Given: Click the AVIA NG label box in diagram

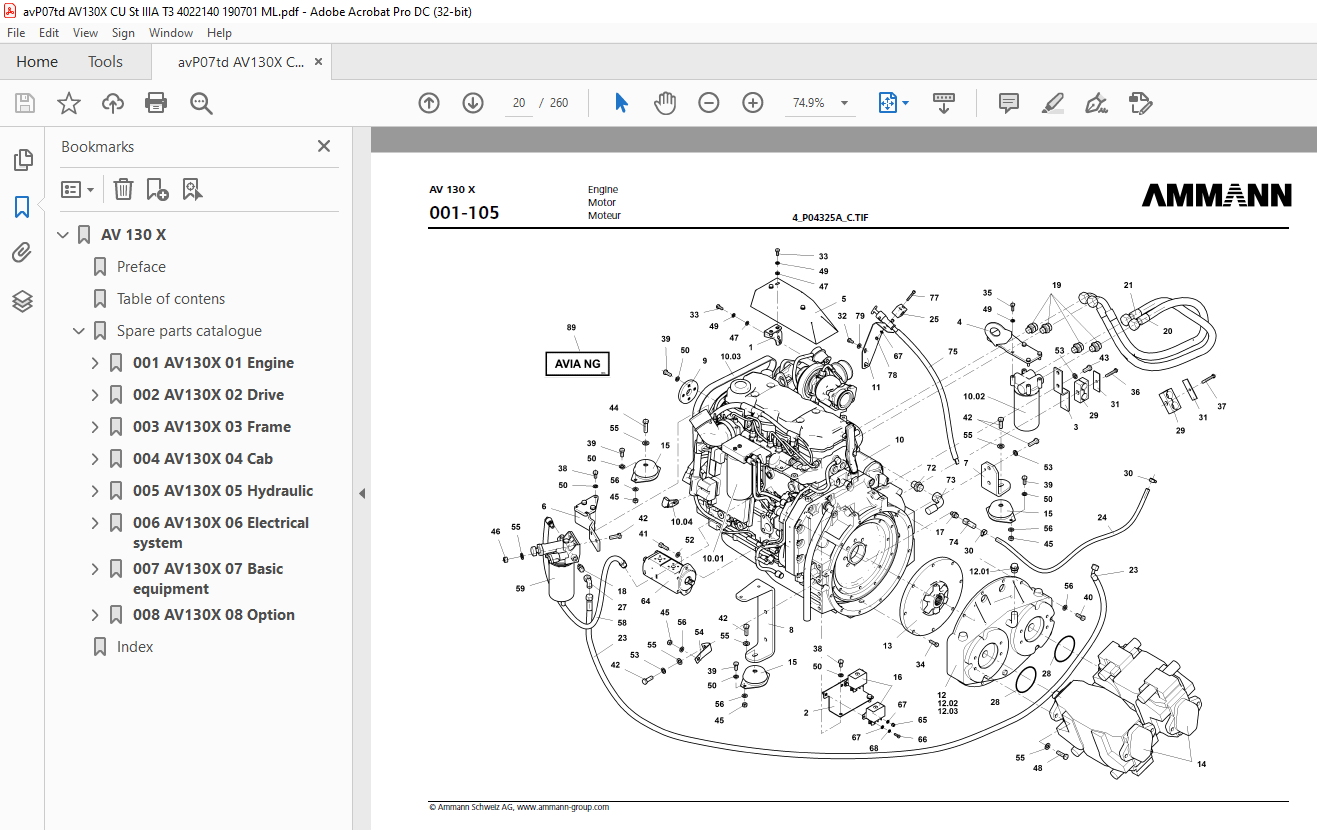Looking at the screenshot, I should click(578, 364).
